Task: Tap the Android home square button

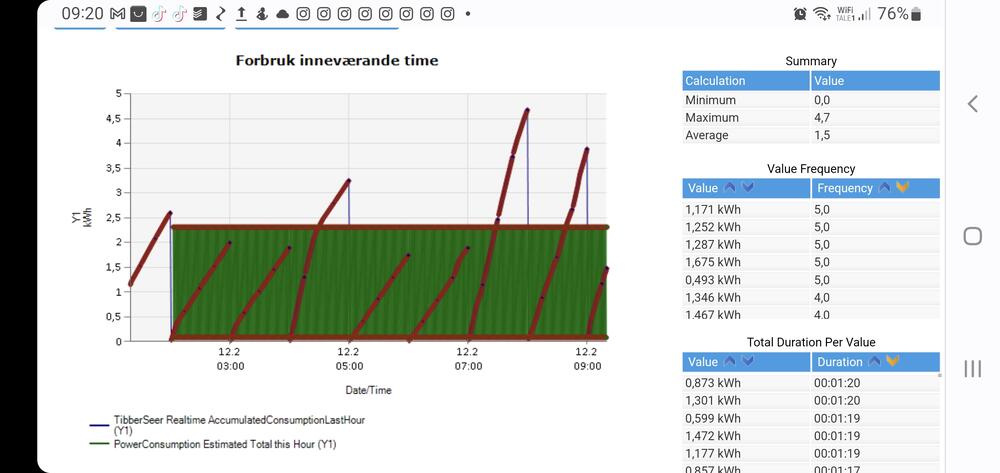Action: tap(973, 236)
